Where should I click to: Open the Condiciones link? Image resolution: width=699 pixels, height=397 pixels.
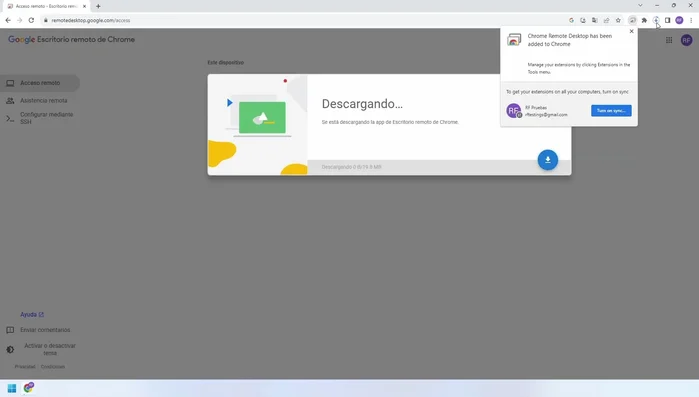[x=53, y=367]
